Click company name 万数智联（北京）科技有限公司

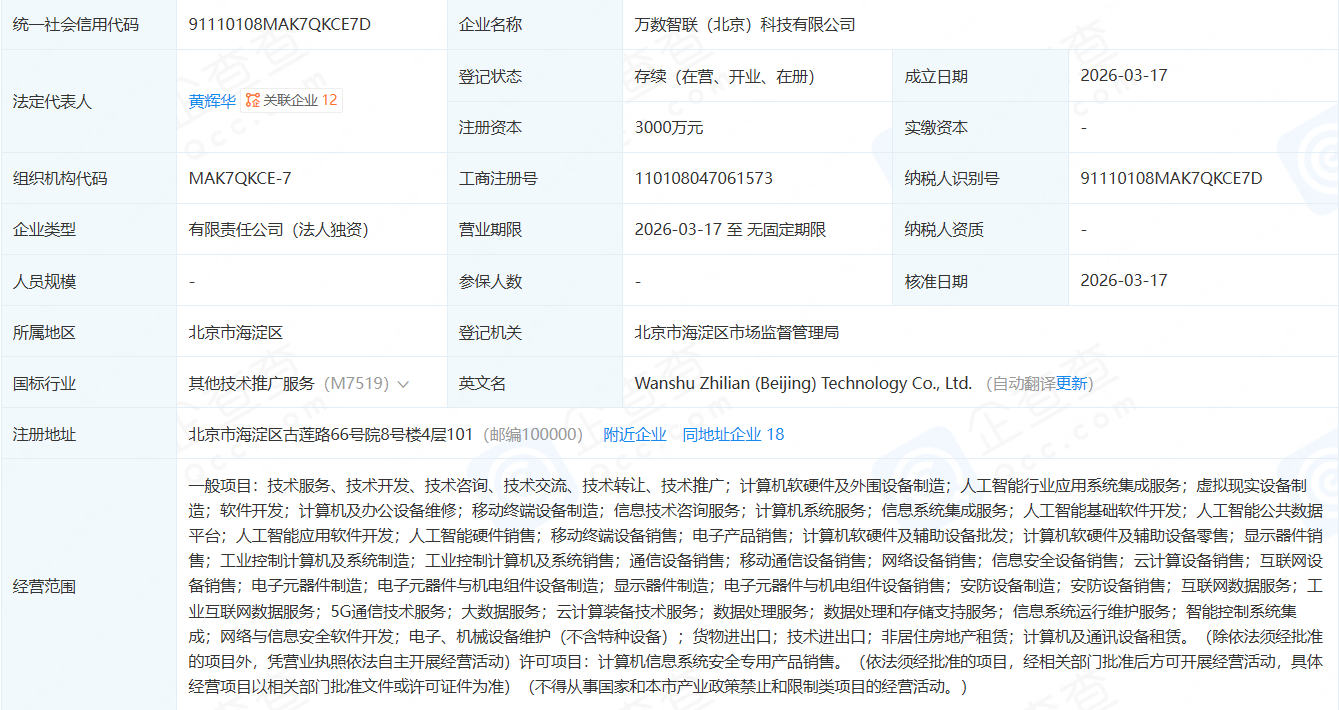pyautogui.click(x=745, y=25)
